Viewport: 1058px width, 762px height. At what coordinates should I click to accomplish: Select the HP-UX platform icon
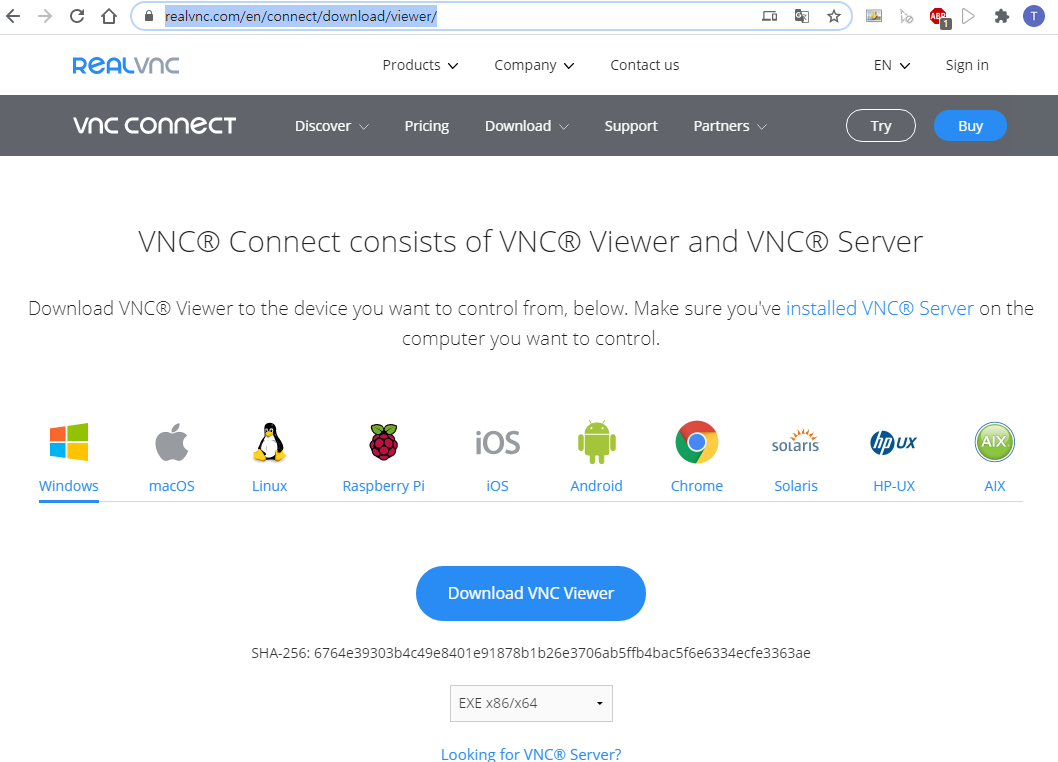pos(894,443)
